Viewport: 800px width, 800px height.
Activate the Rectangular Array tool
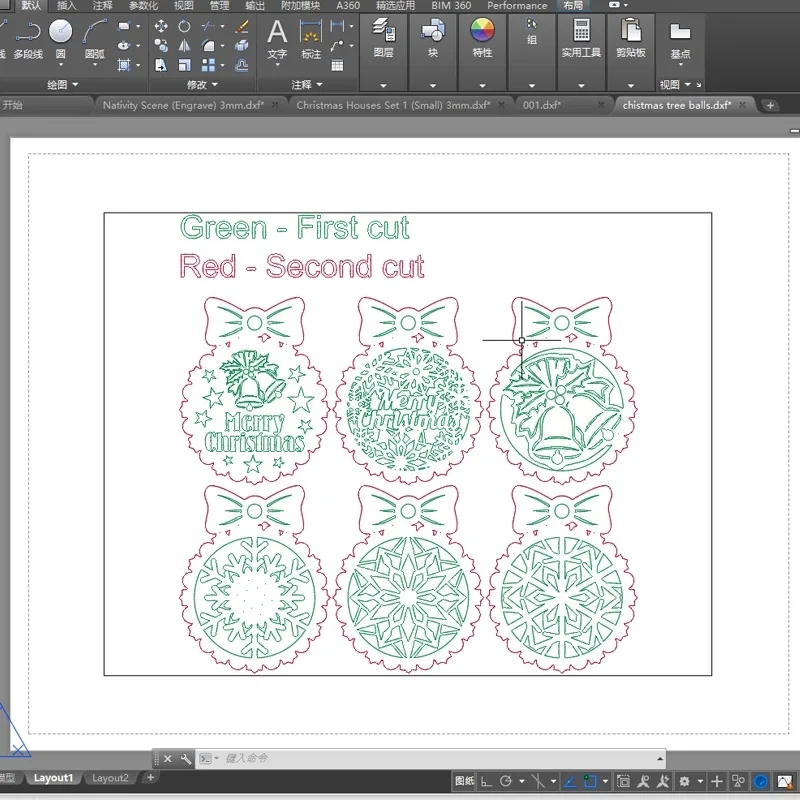click(208, 65)
